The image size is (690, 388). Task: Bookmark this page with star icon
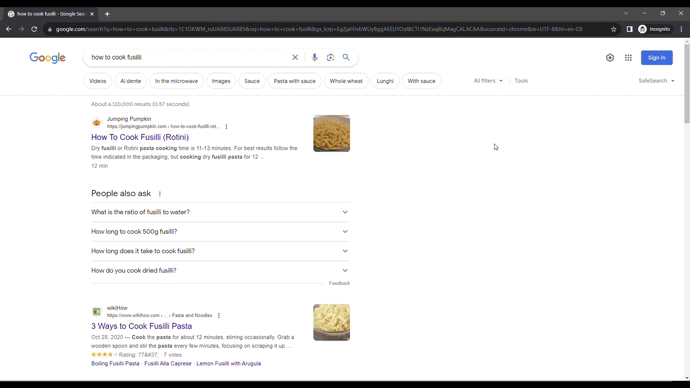(x=613, y=29)
